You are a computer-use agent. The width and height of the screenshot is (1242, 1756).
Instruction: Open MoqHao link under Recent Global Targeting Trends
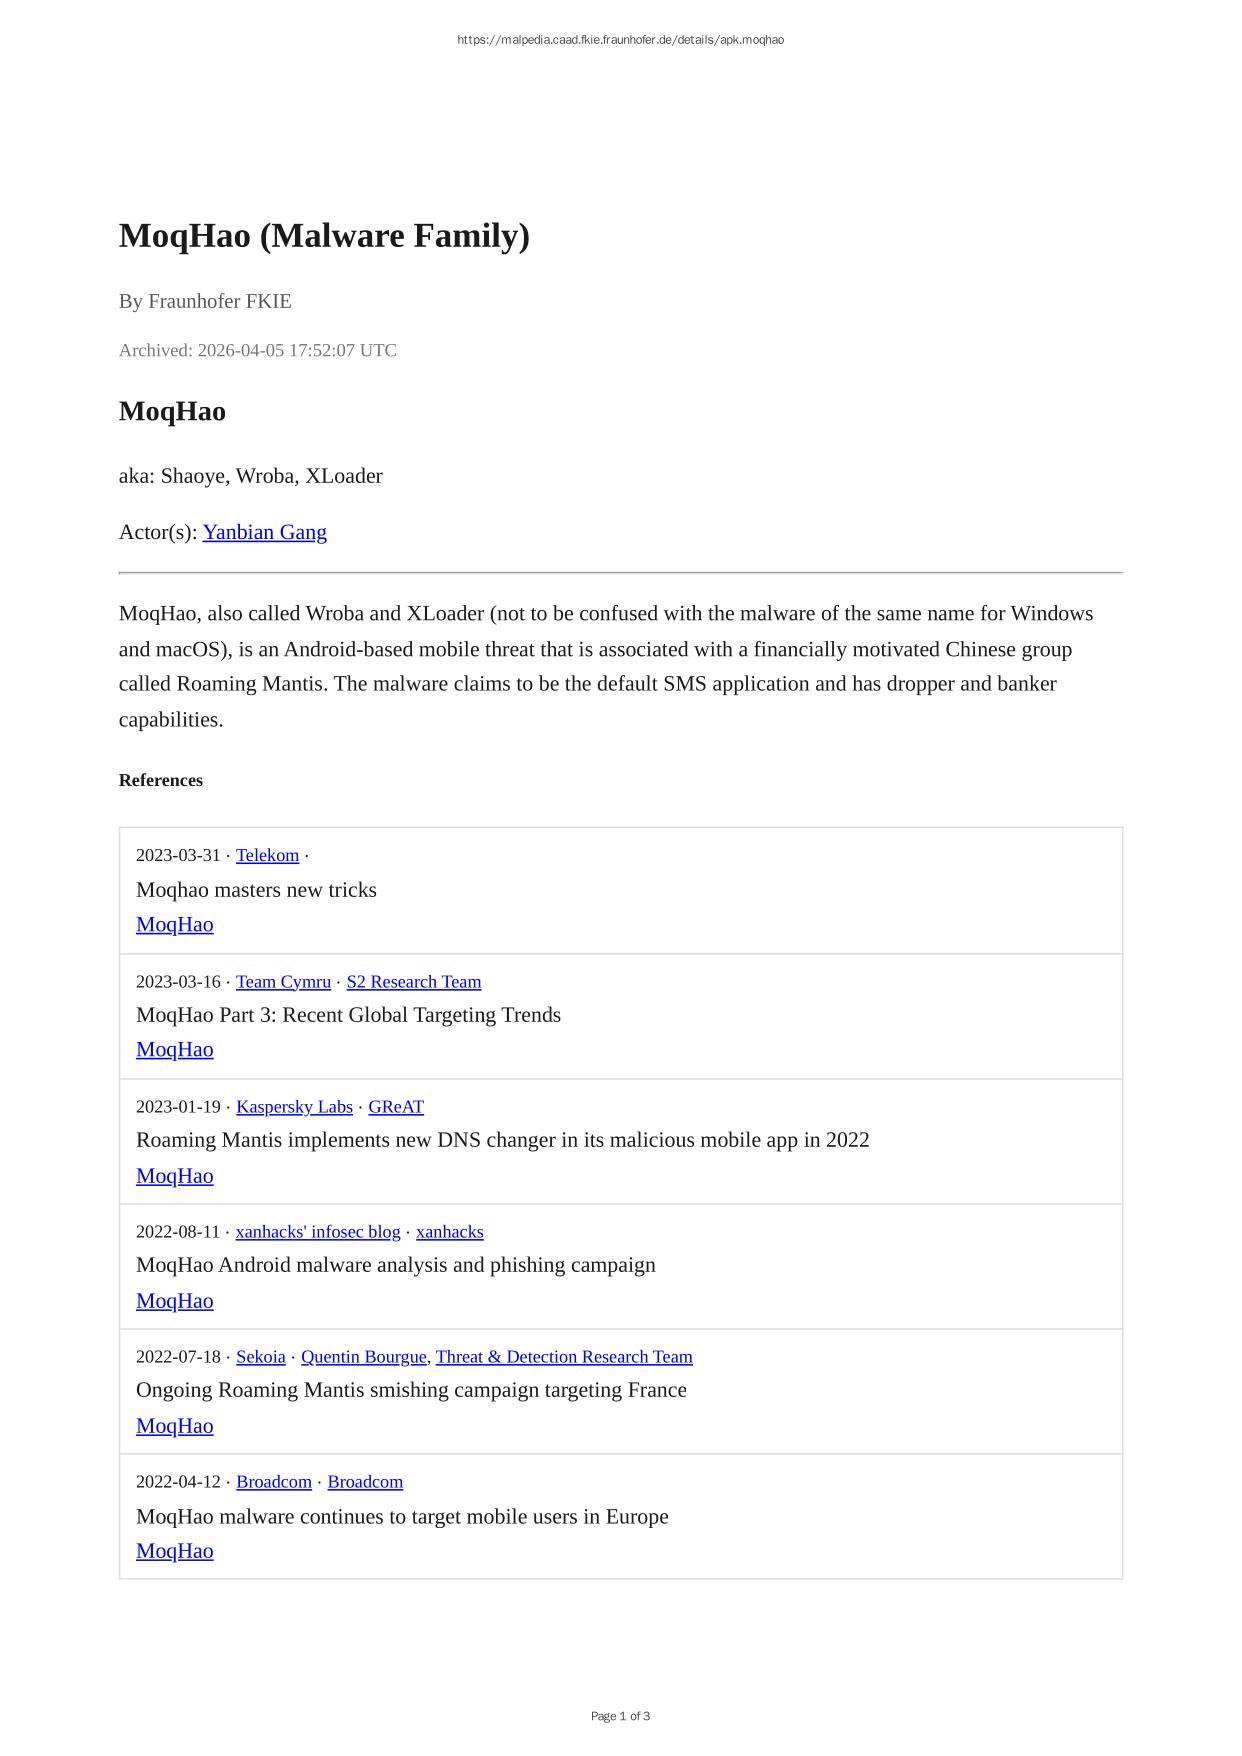coord(175,1050)
